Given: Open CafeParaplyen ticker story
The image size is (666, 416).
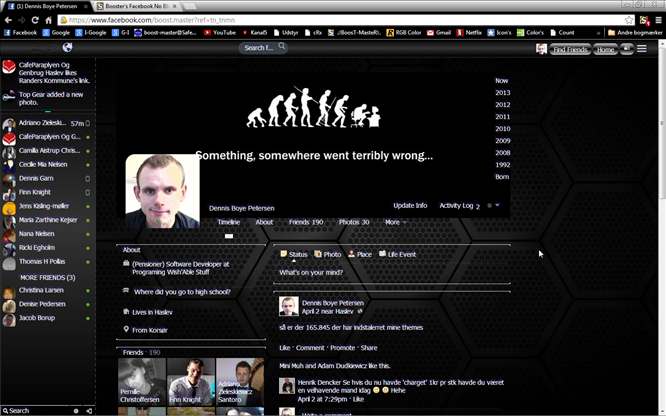Looking at the screenshot, I should point(46,73).
